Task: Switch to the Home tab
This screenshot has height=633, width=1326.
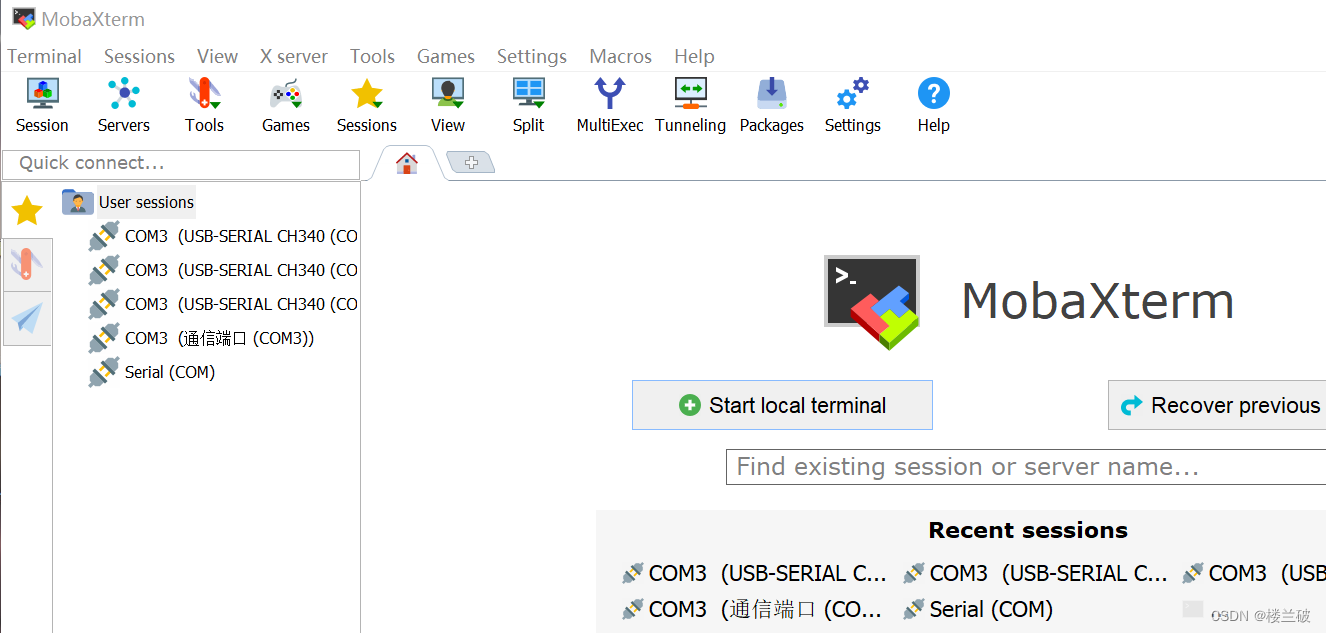Action: pos(406,163)
